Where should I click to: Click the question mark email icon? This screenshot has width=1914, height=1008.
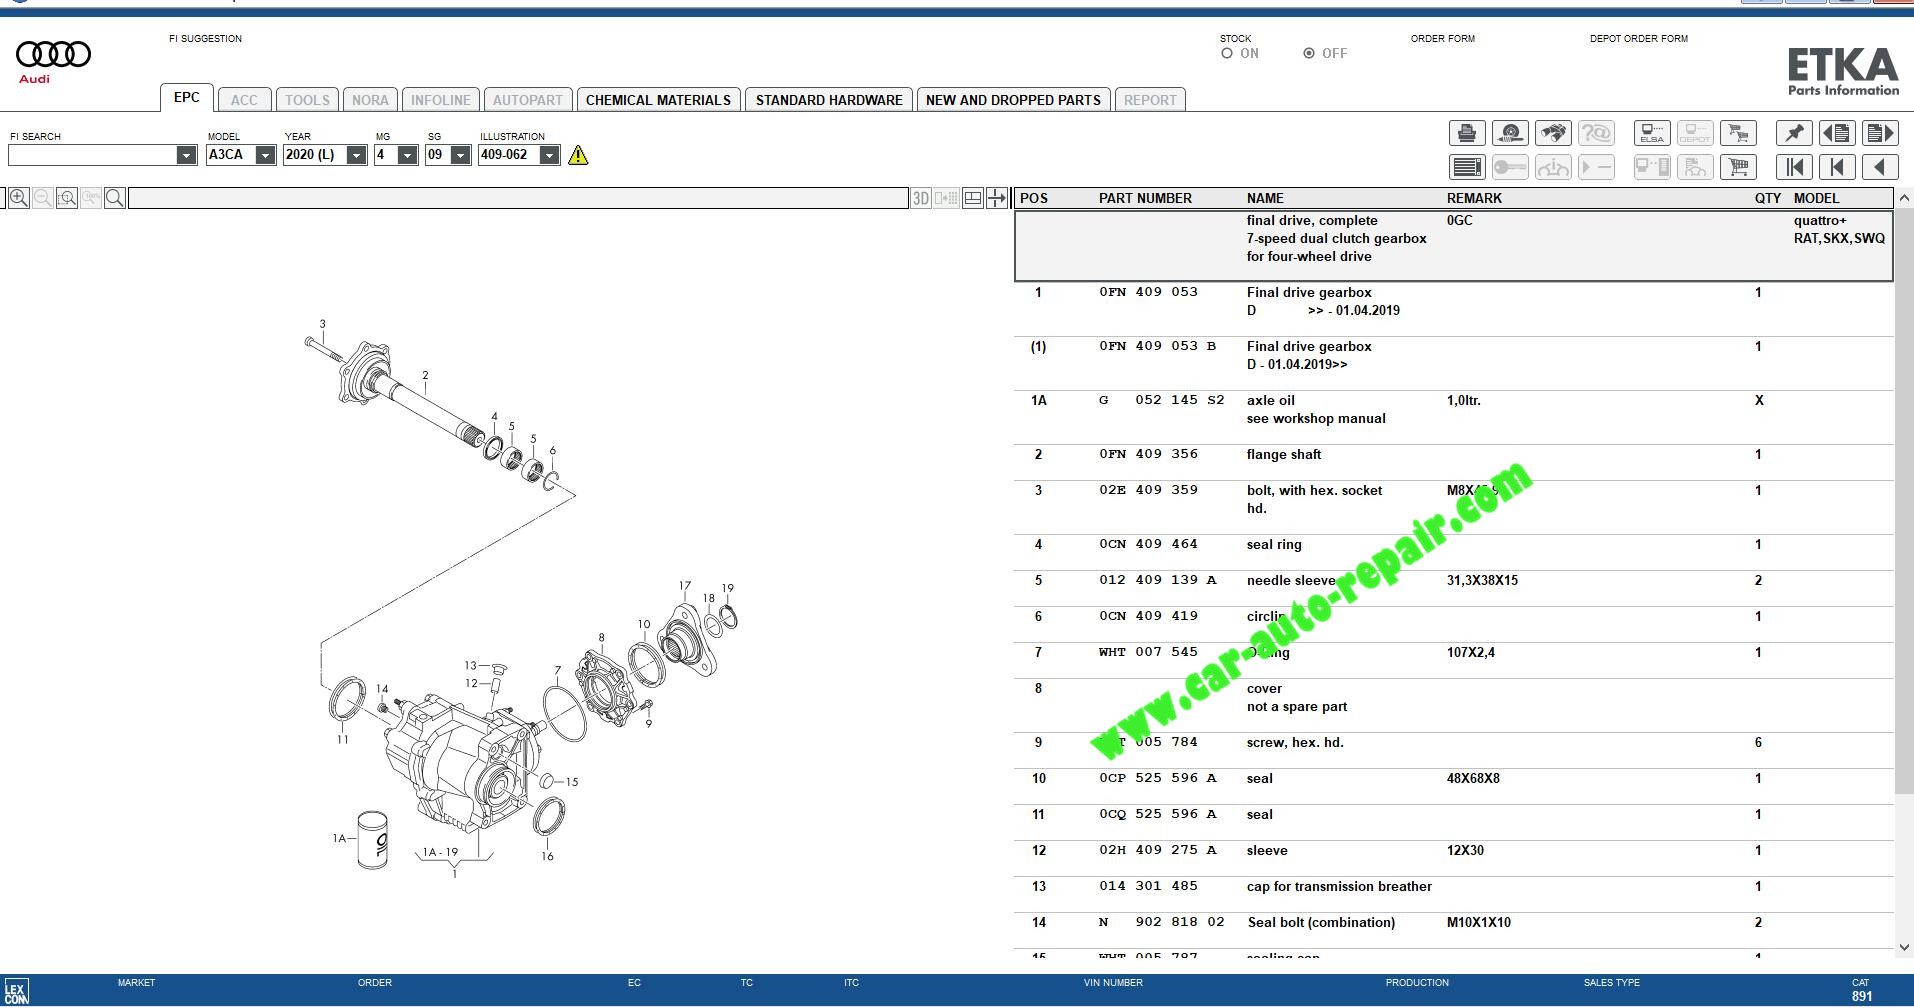[x=1596, y=133]
